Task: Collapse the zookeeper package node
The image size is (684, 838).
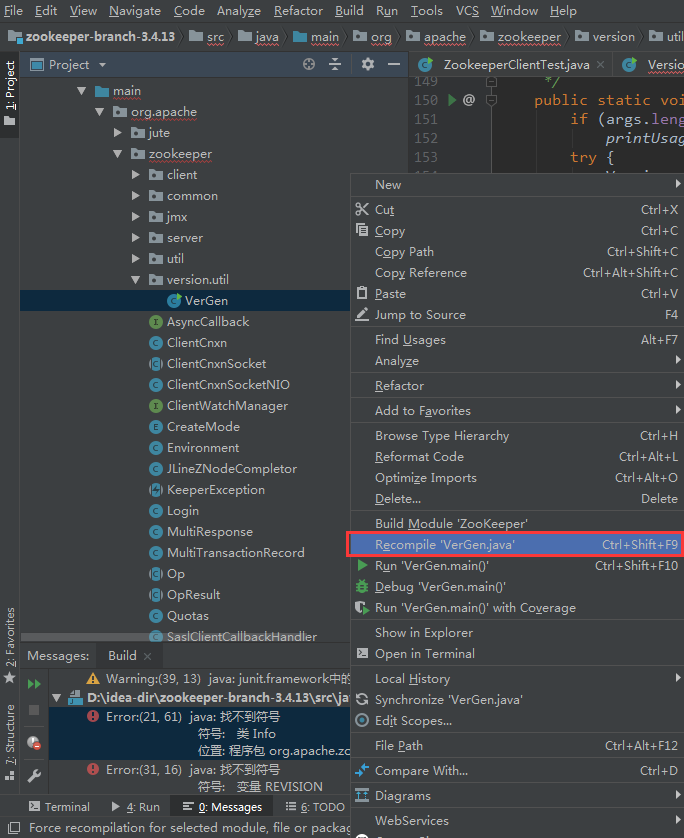Action: 118,154
